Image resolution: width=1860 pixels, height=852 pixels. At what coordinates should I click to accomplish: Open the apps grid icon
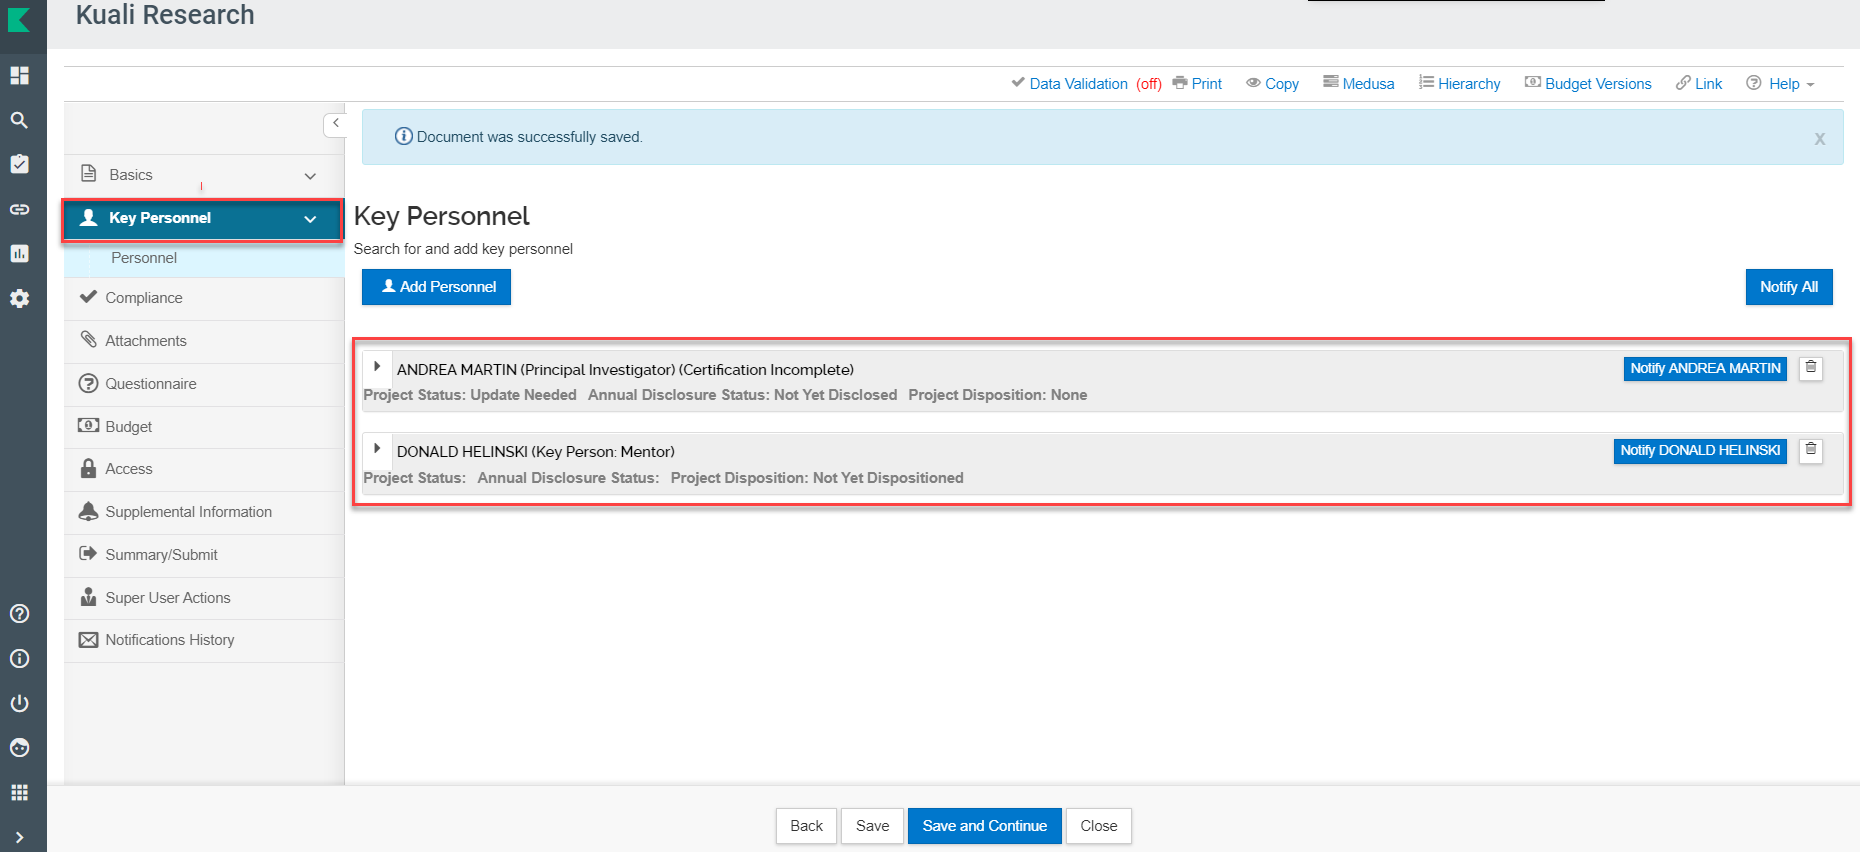[19, 793]
